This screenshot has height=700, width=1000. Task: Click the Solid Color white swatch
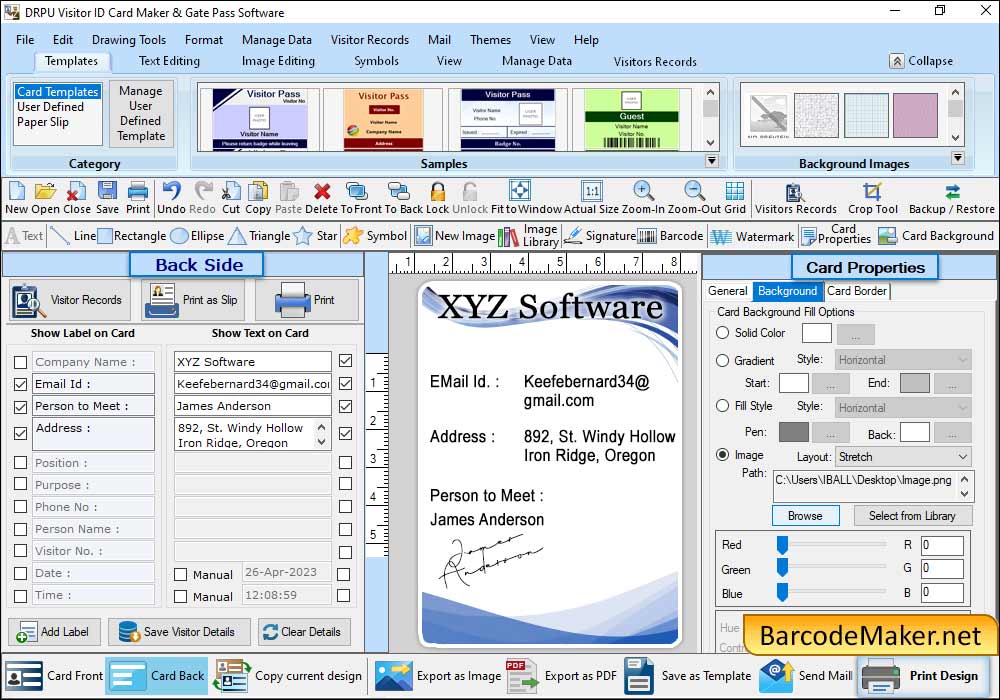(816, 333)
